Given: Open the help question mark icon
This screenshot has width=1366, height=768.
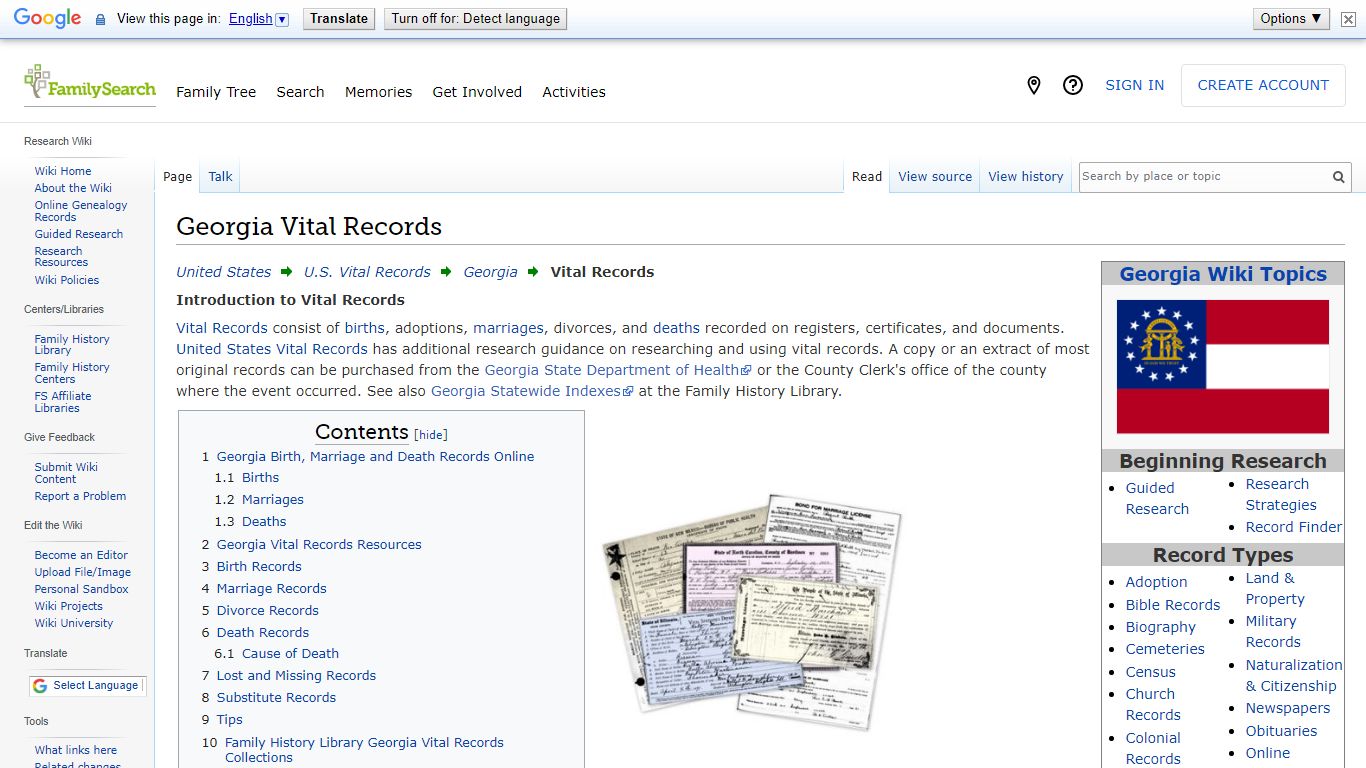Looking at the screenshot, I should [x=1073, y=86].
